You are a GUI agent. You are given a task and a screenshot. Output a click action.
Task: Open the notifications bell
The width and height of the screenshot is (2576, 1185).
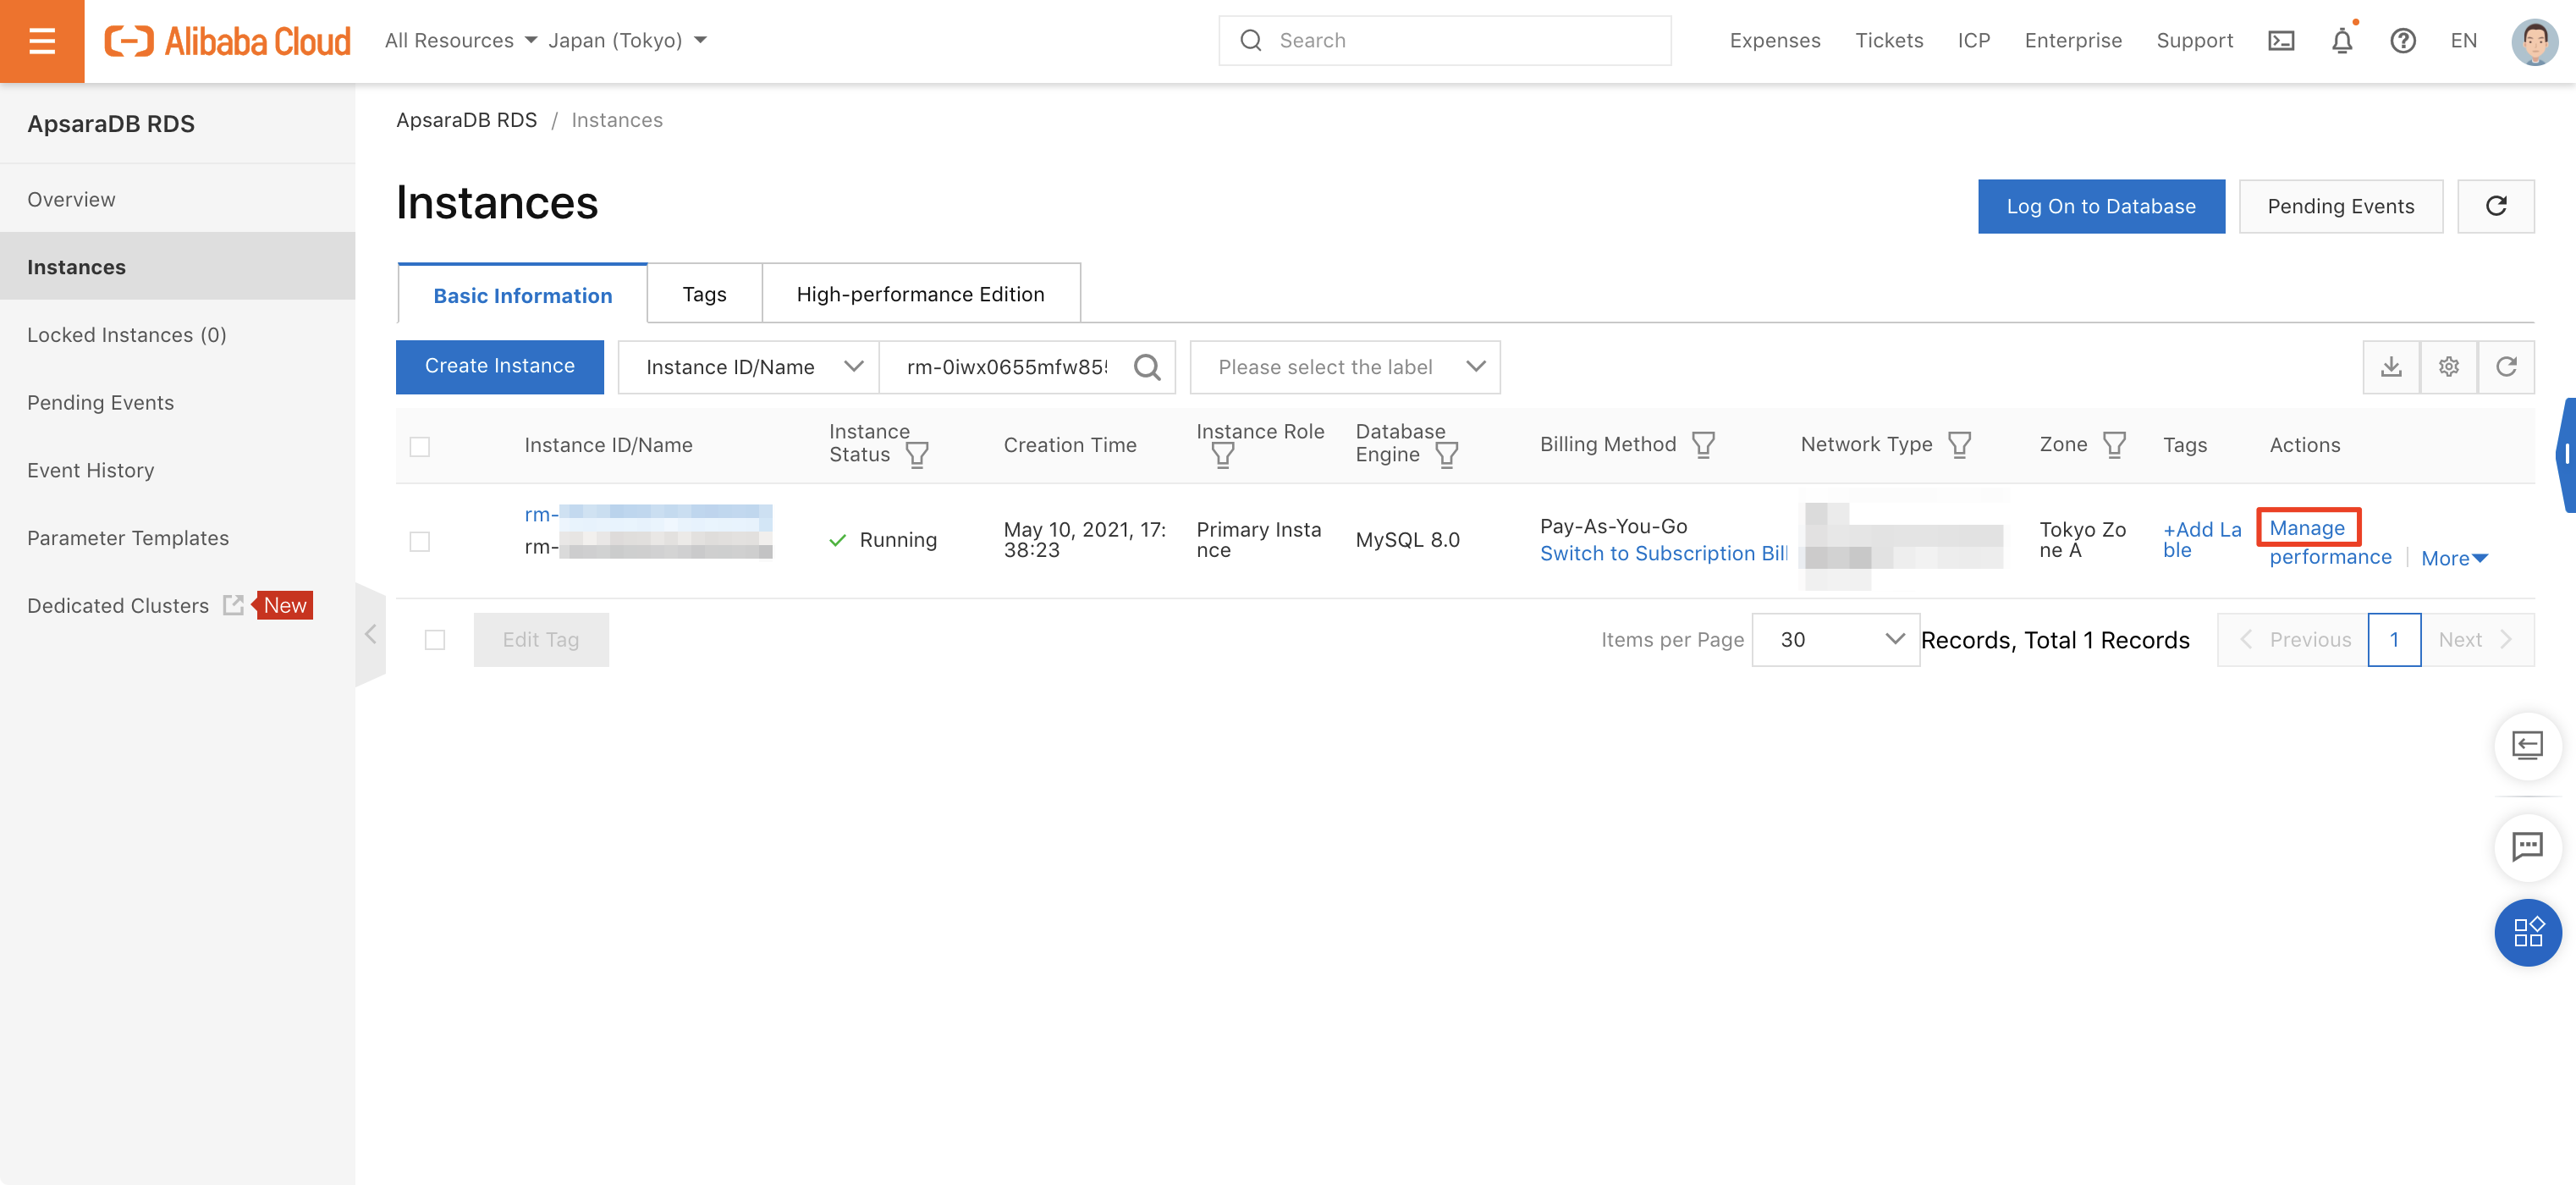[x=2342, y=41]
